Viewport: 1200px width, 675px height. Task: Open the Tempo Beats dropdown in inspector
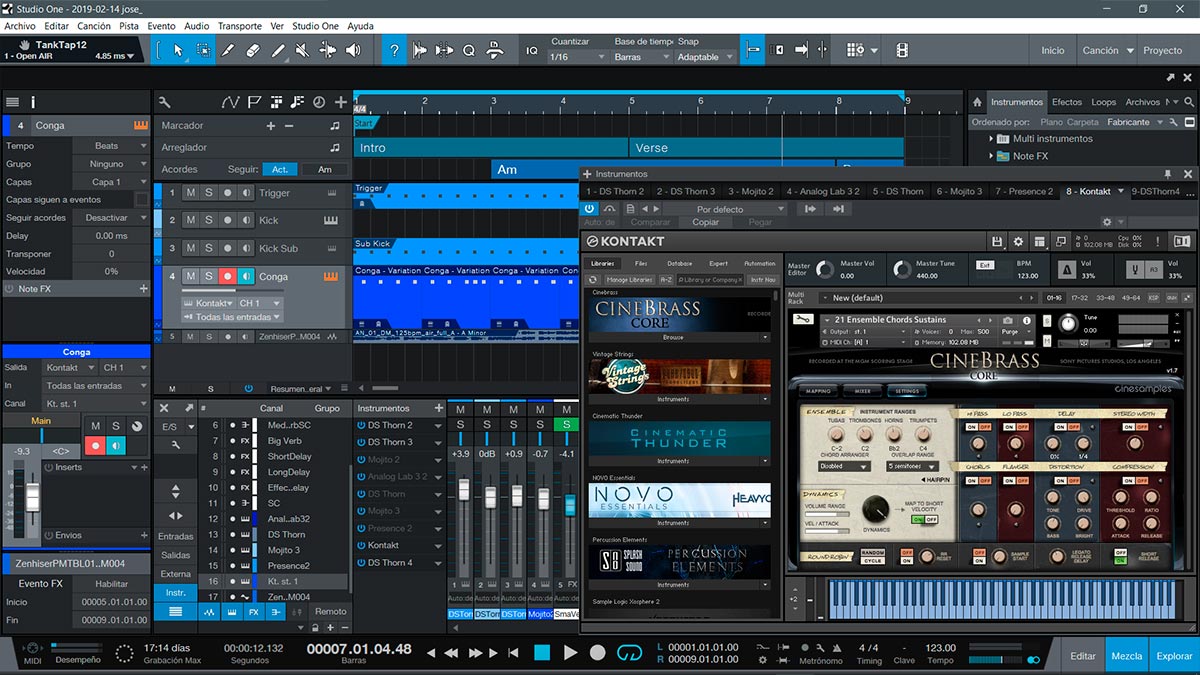pyautogui.click(x=110, y=146)
